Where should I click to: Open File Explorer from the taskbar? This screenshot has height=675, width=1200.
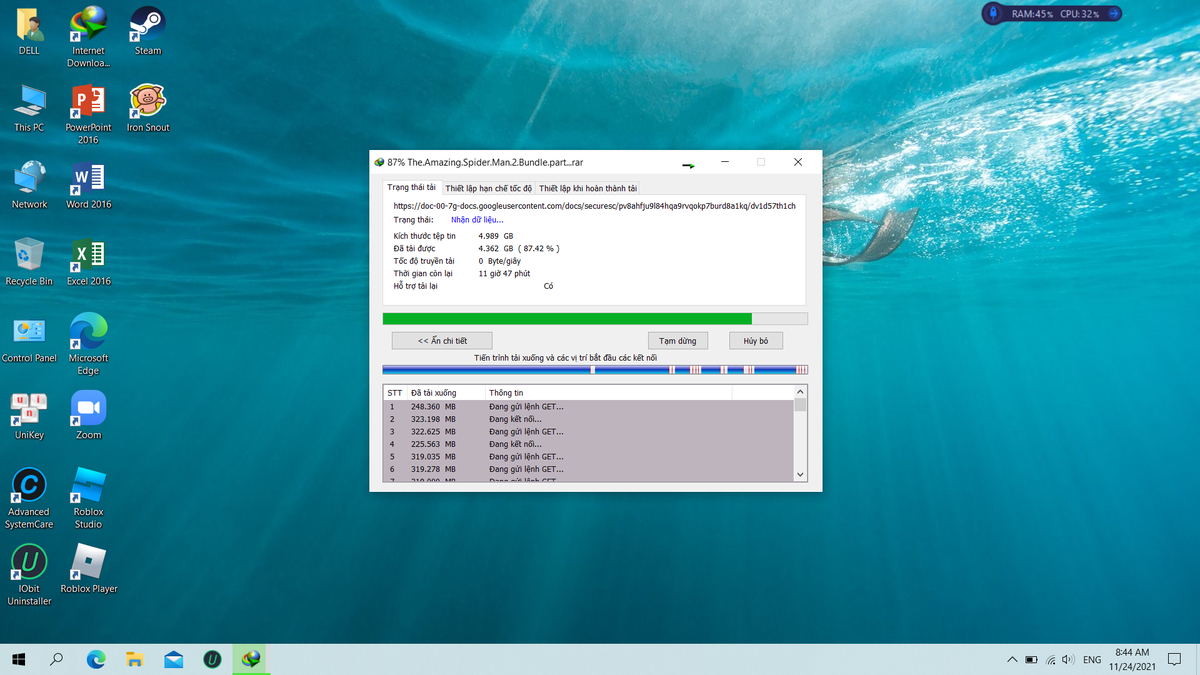coord(134,659)
